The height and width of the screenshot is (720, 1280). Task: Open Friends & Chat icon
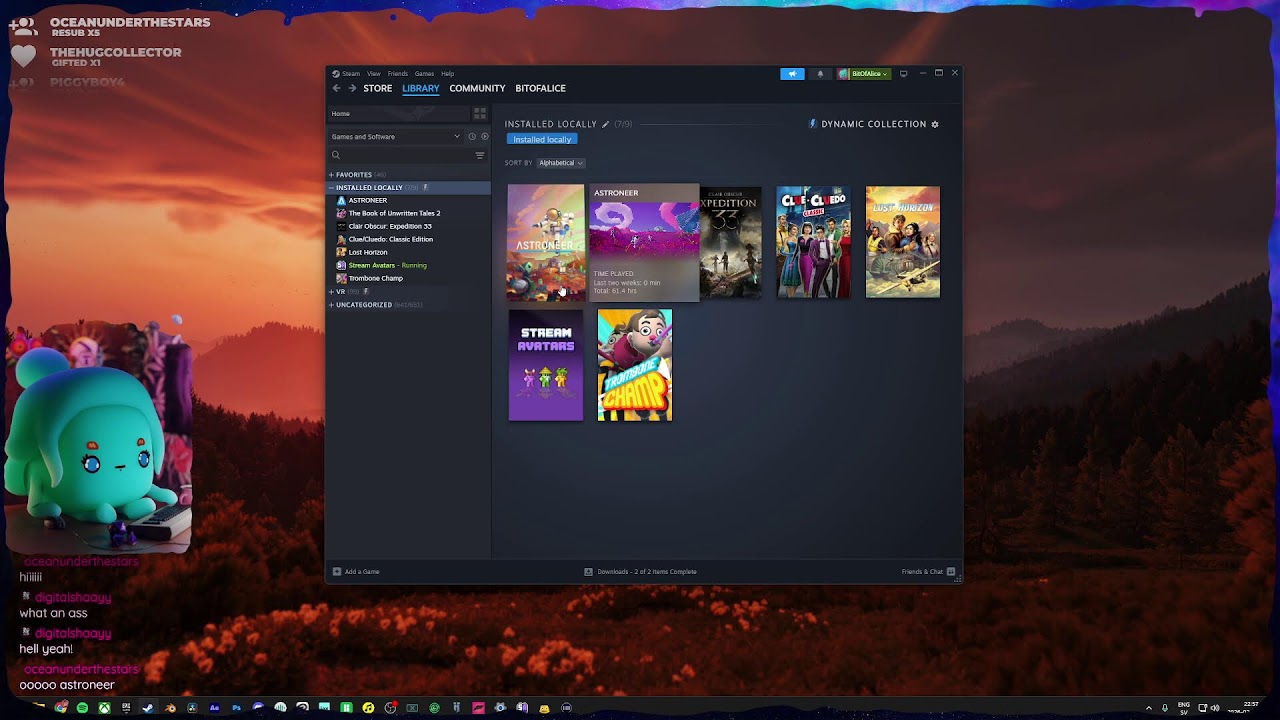tap(951, 572)
